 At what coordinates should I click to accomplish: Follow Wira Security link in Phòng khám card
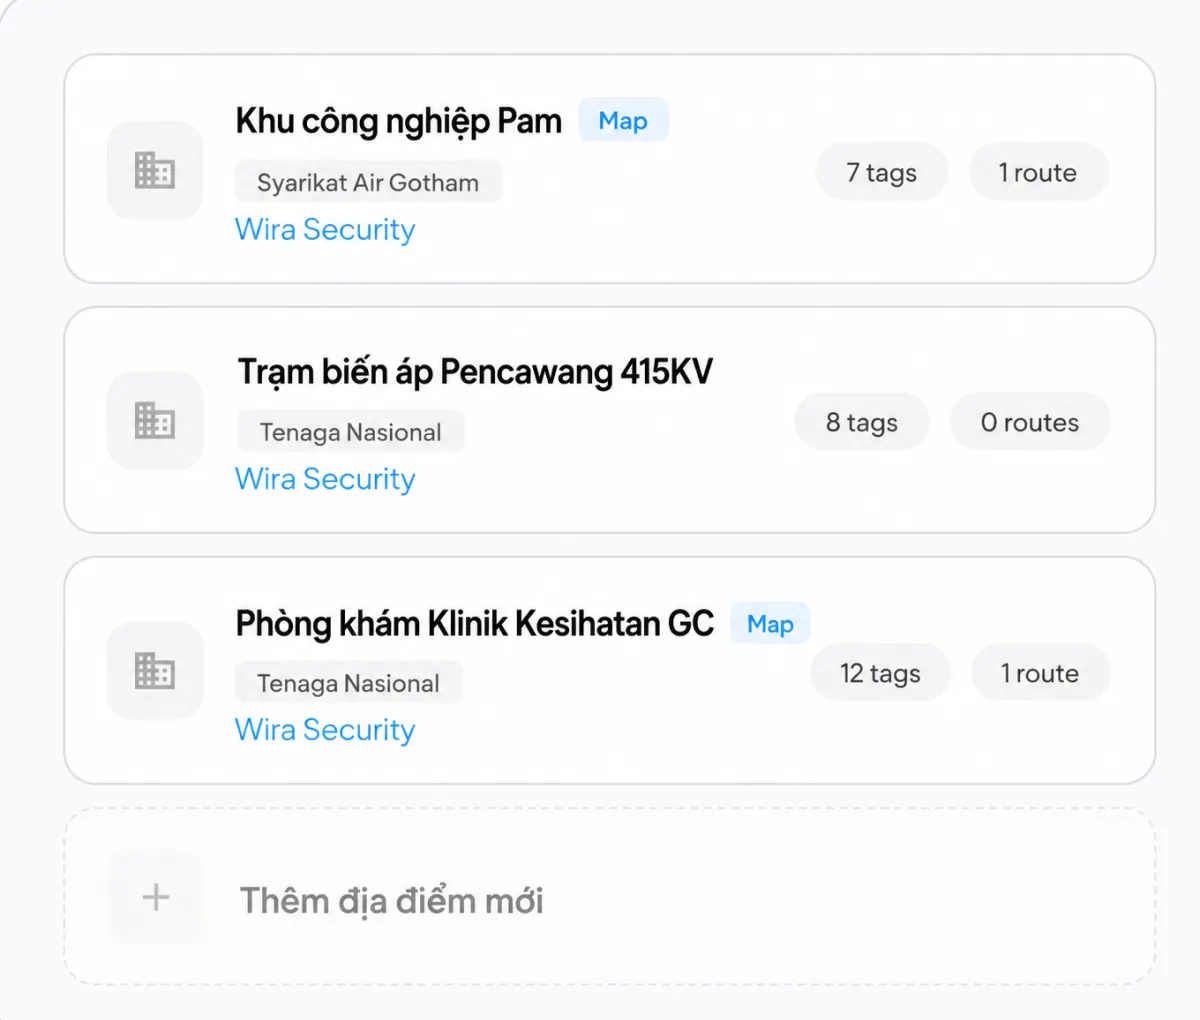point(325,730)
